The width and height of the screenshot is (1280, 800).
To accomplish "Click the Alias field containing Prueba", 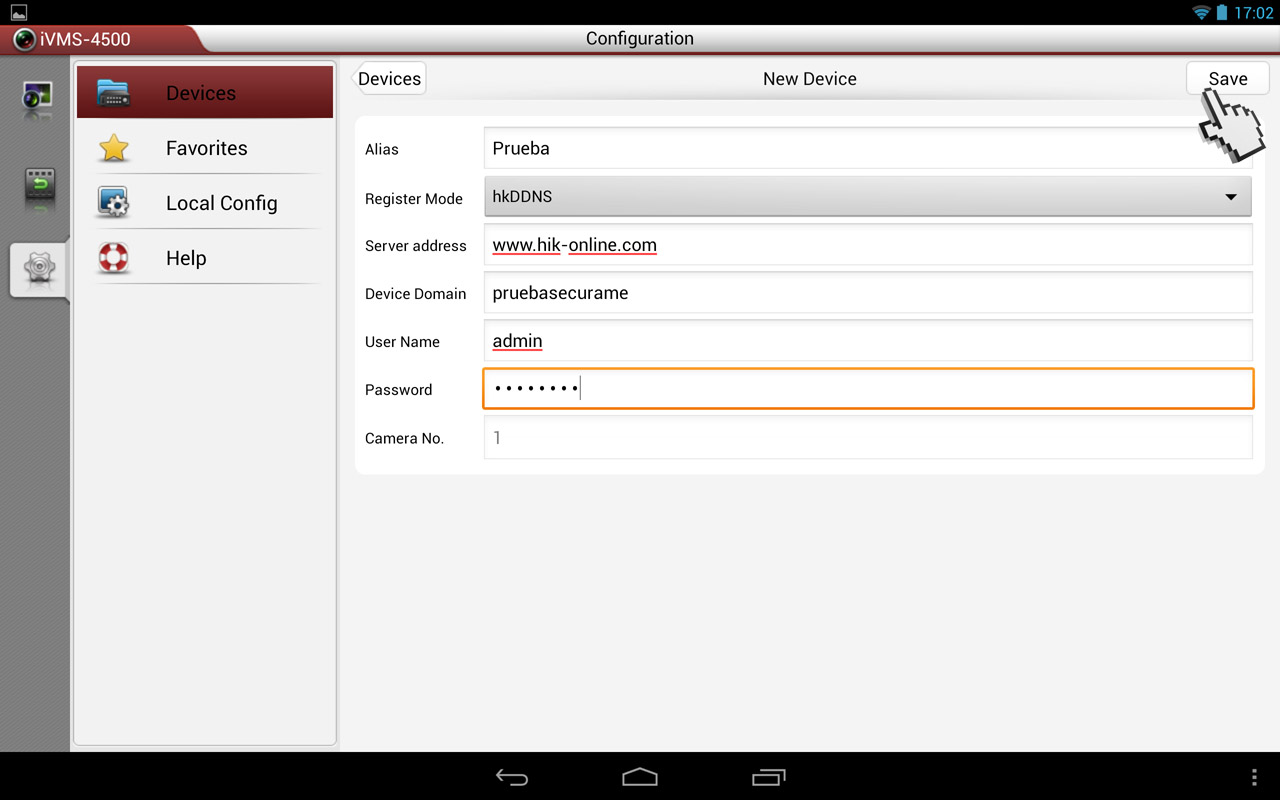I will (868, 148).
